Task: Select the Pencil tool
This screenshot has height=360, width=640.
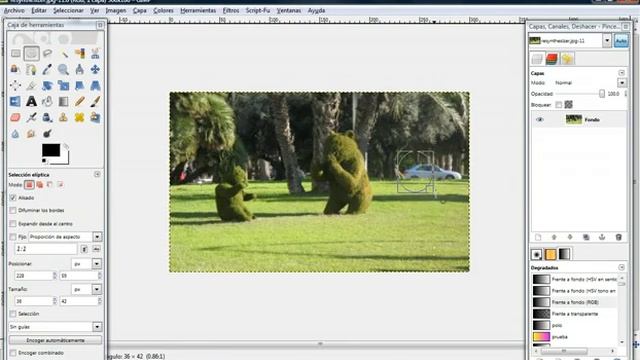Action: 79,101
